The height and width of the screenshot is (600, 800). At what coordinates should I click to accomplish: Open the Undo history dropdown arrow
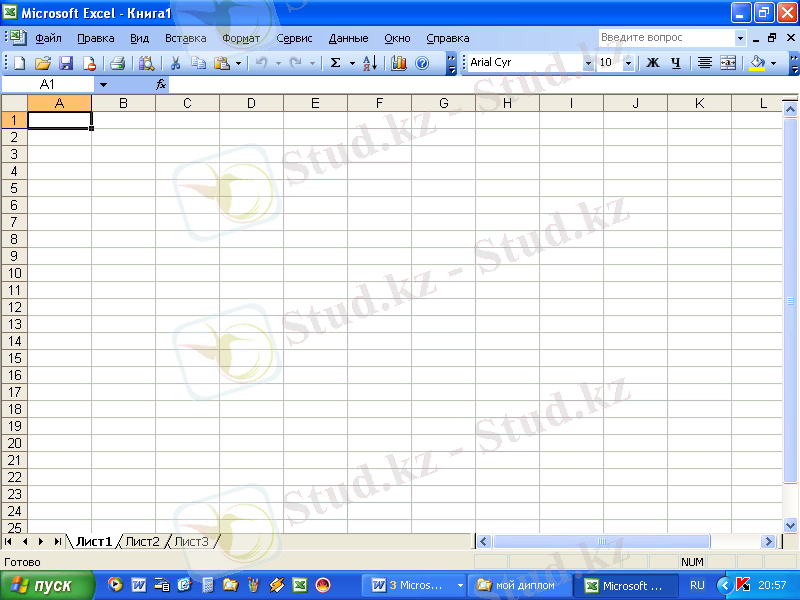(x=278, y=64)
